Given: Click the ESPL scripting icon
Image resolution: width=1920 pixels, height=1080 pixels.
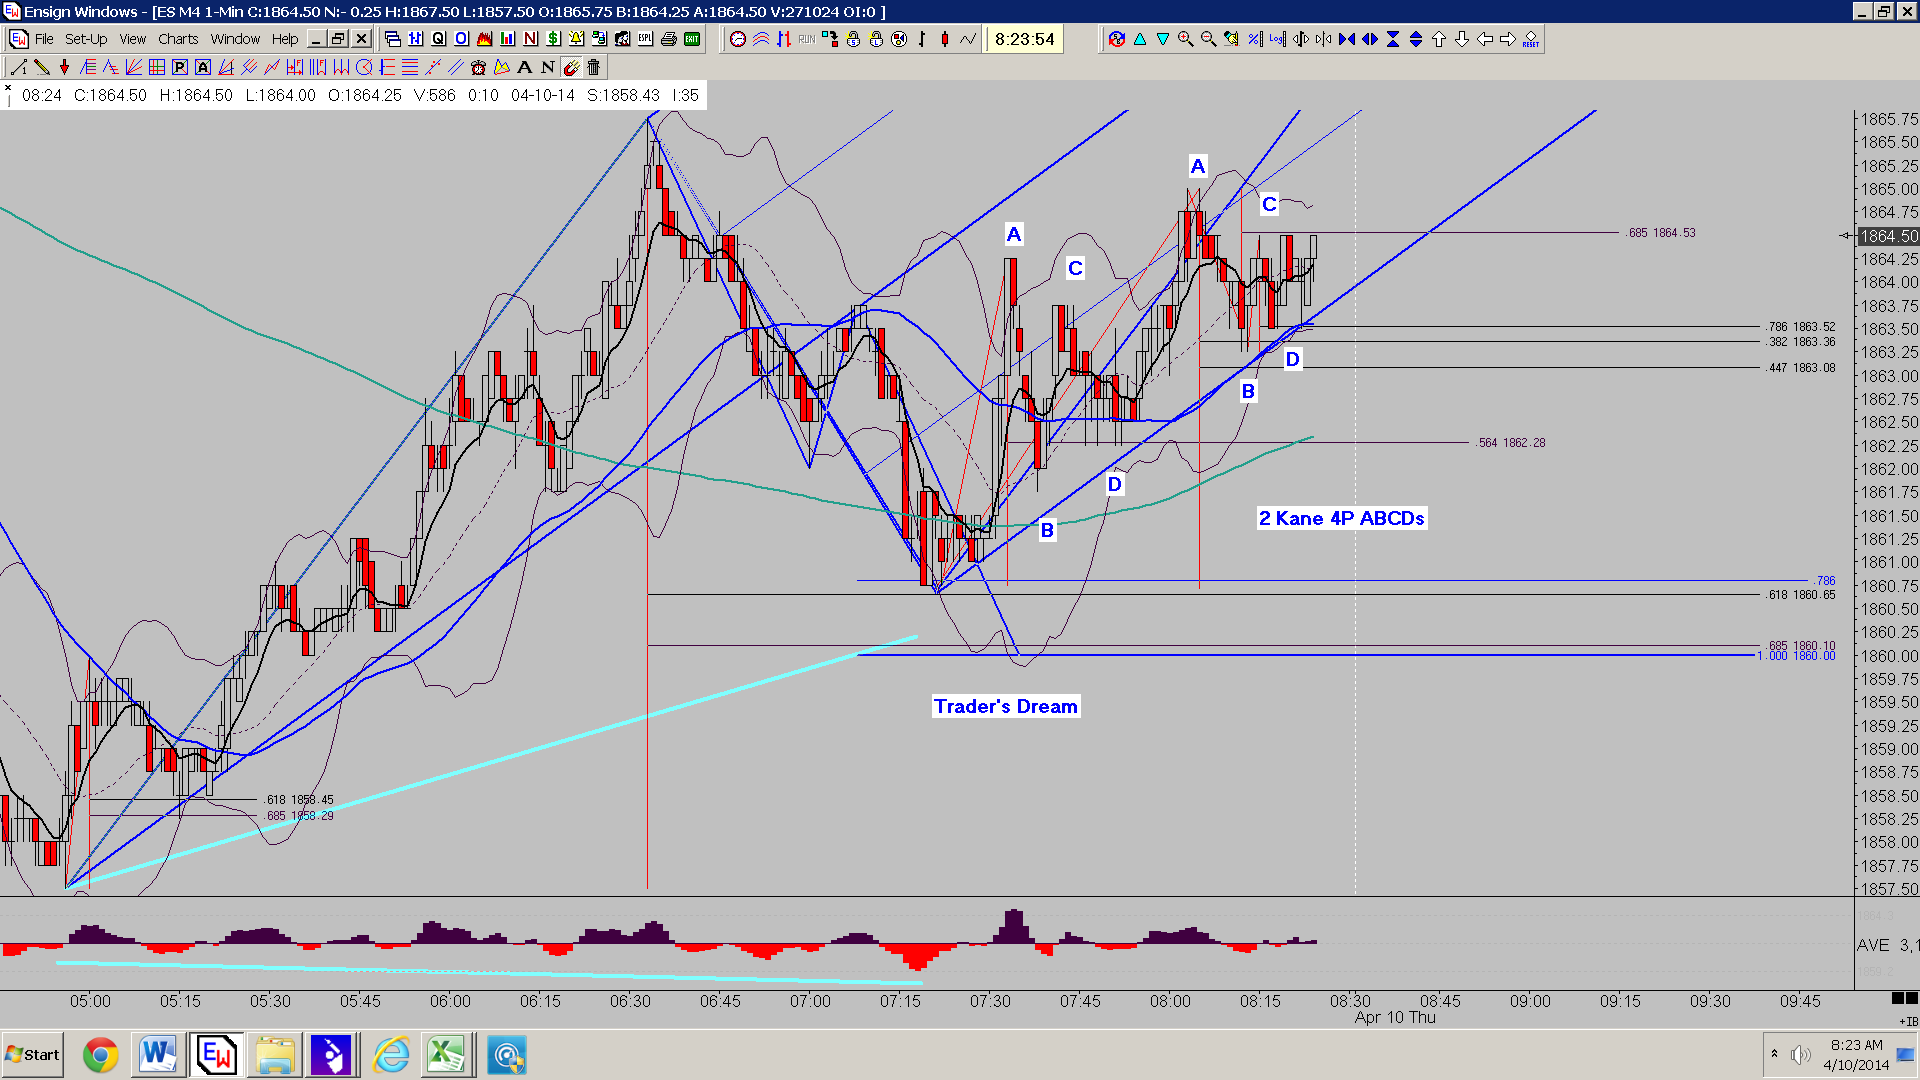Looking at the screenshot, I should [645, 39].
